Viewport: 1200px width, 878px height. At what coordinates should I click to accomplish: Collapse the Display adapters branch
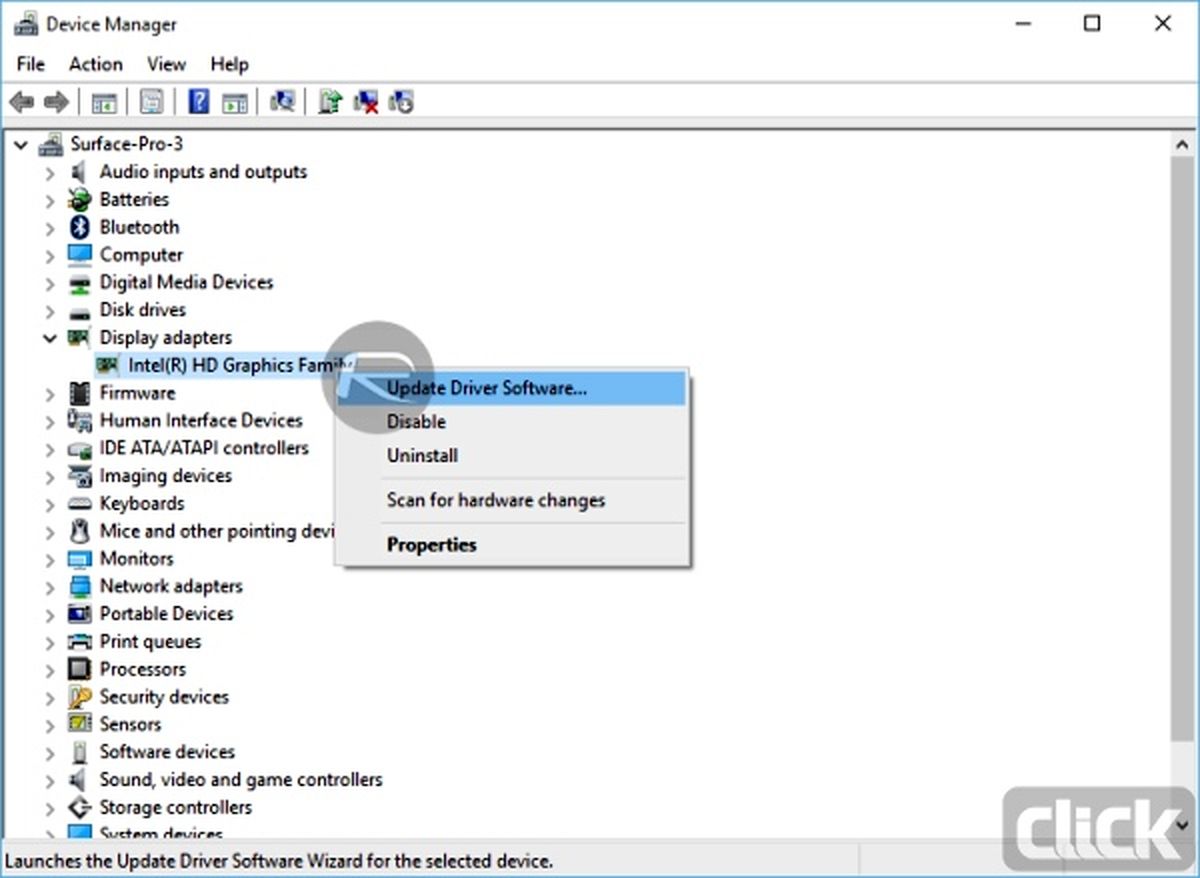50,338
